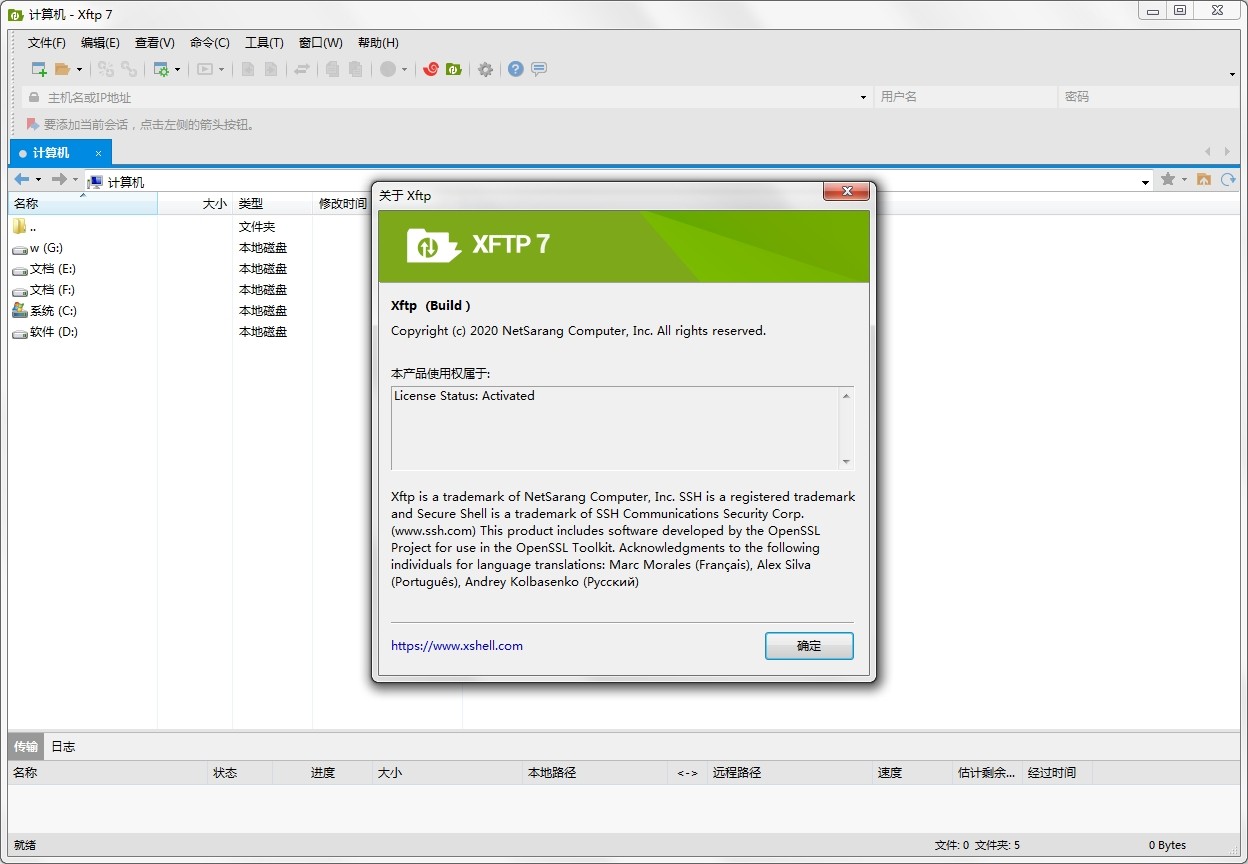Screen dimensions: 1248x864
Task: Open the 窗口(W) menu
Action: [320, 43]
